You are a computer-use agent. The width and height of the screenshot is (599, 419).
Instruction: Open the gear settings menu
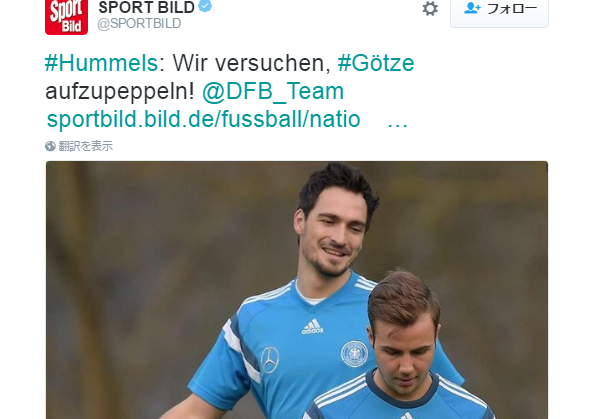coord(430,8)
